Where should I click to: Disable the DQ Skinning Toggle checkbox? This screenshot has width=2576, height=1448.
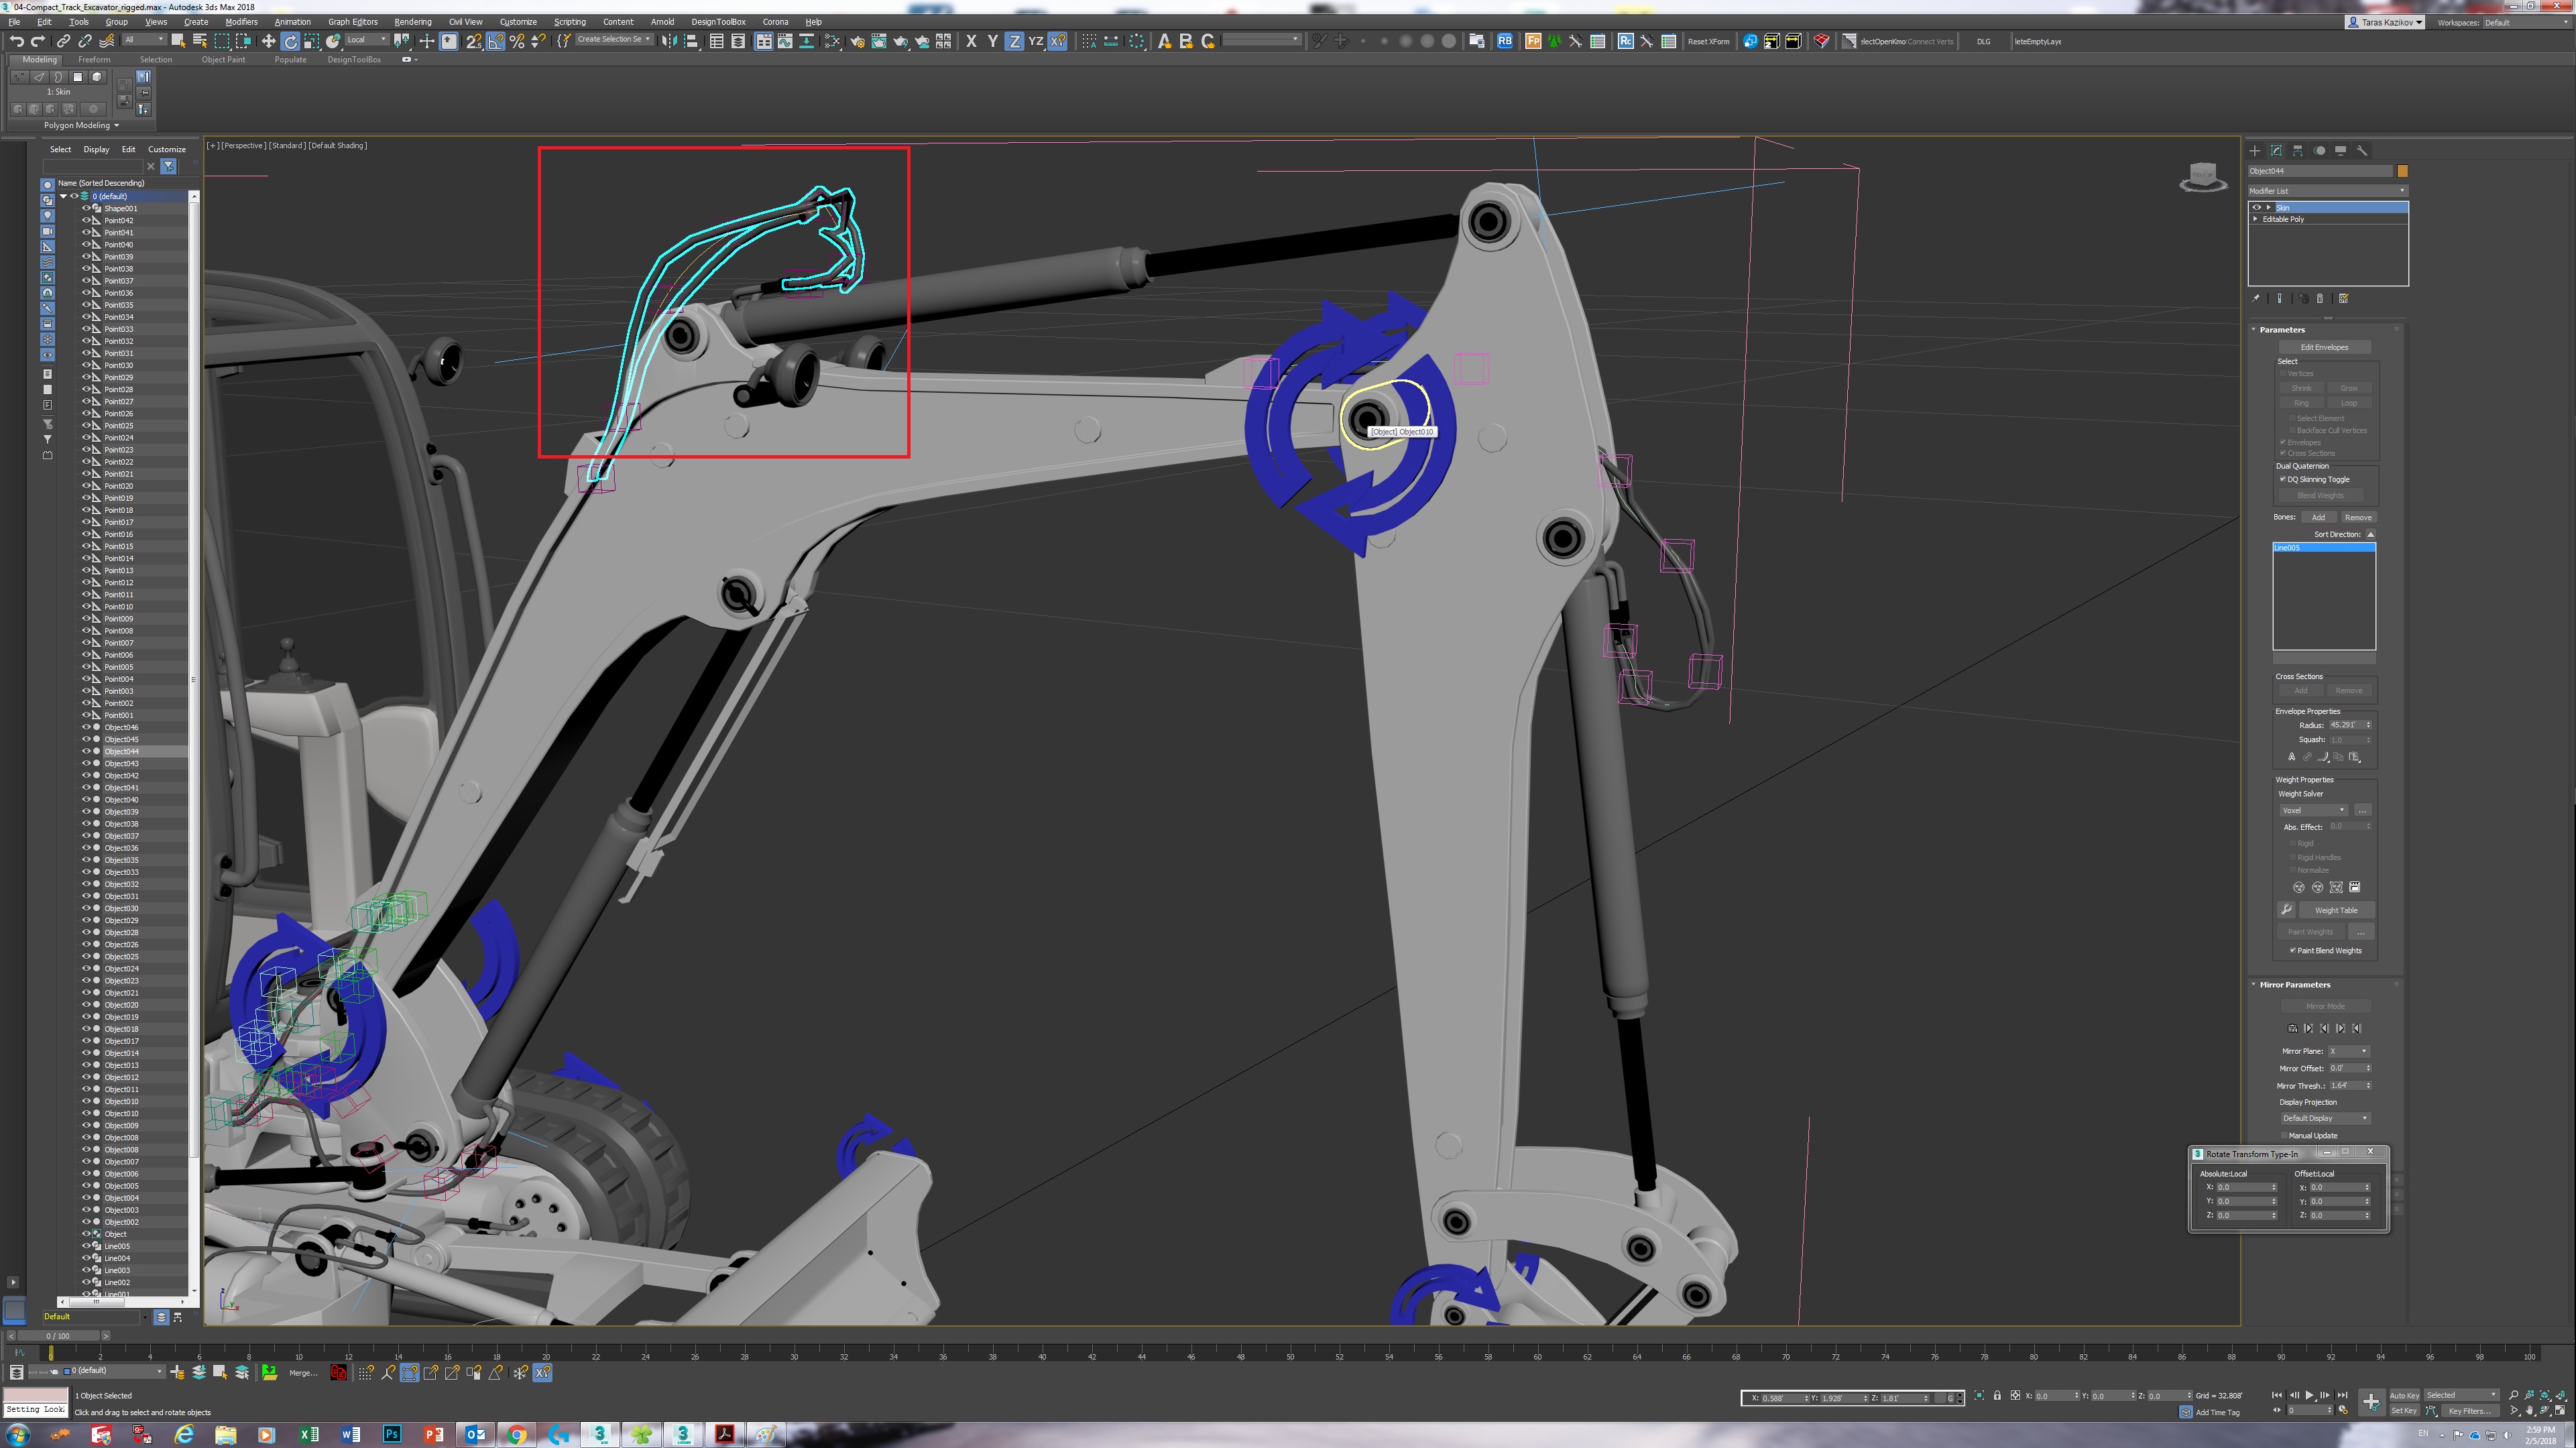2283,479
